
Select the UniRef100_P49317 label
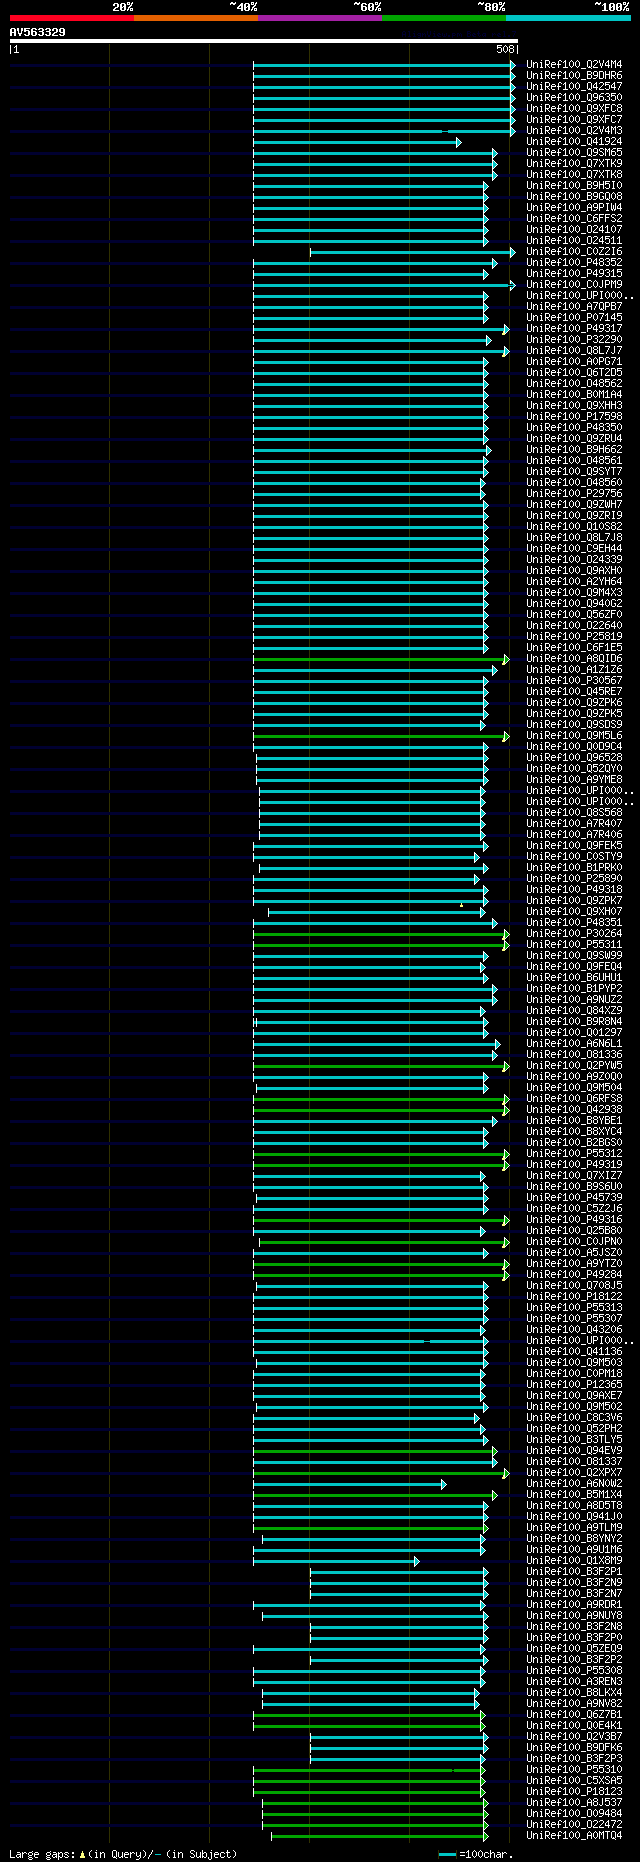[574, 329]
